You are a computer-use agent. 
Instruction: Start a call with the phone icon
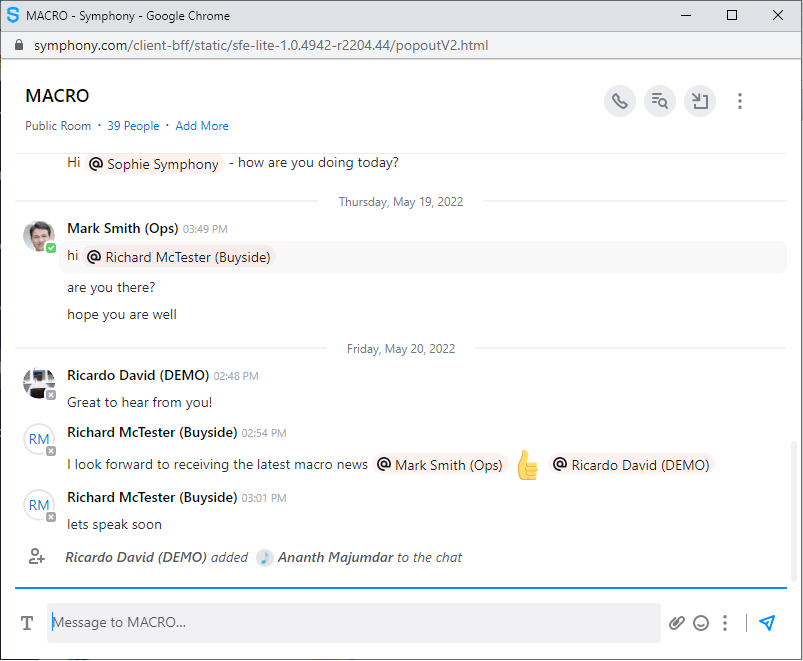pyautogui.click(x=620, y=101)
